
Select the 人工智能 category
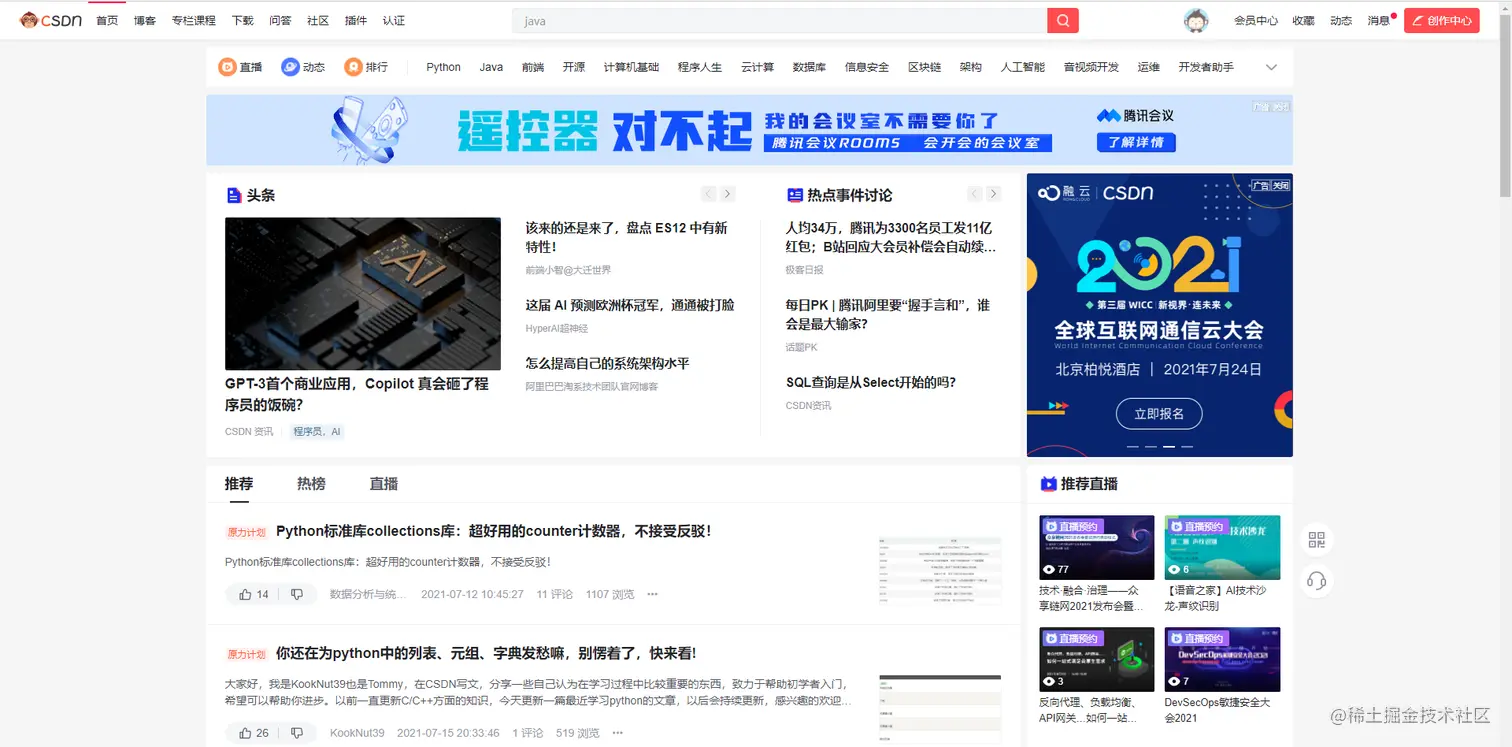click(x=1022, y=67)
